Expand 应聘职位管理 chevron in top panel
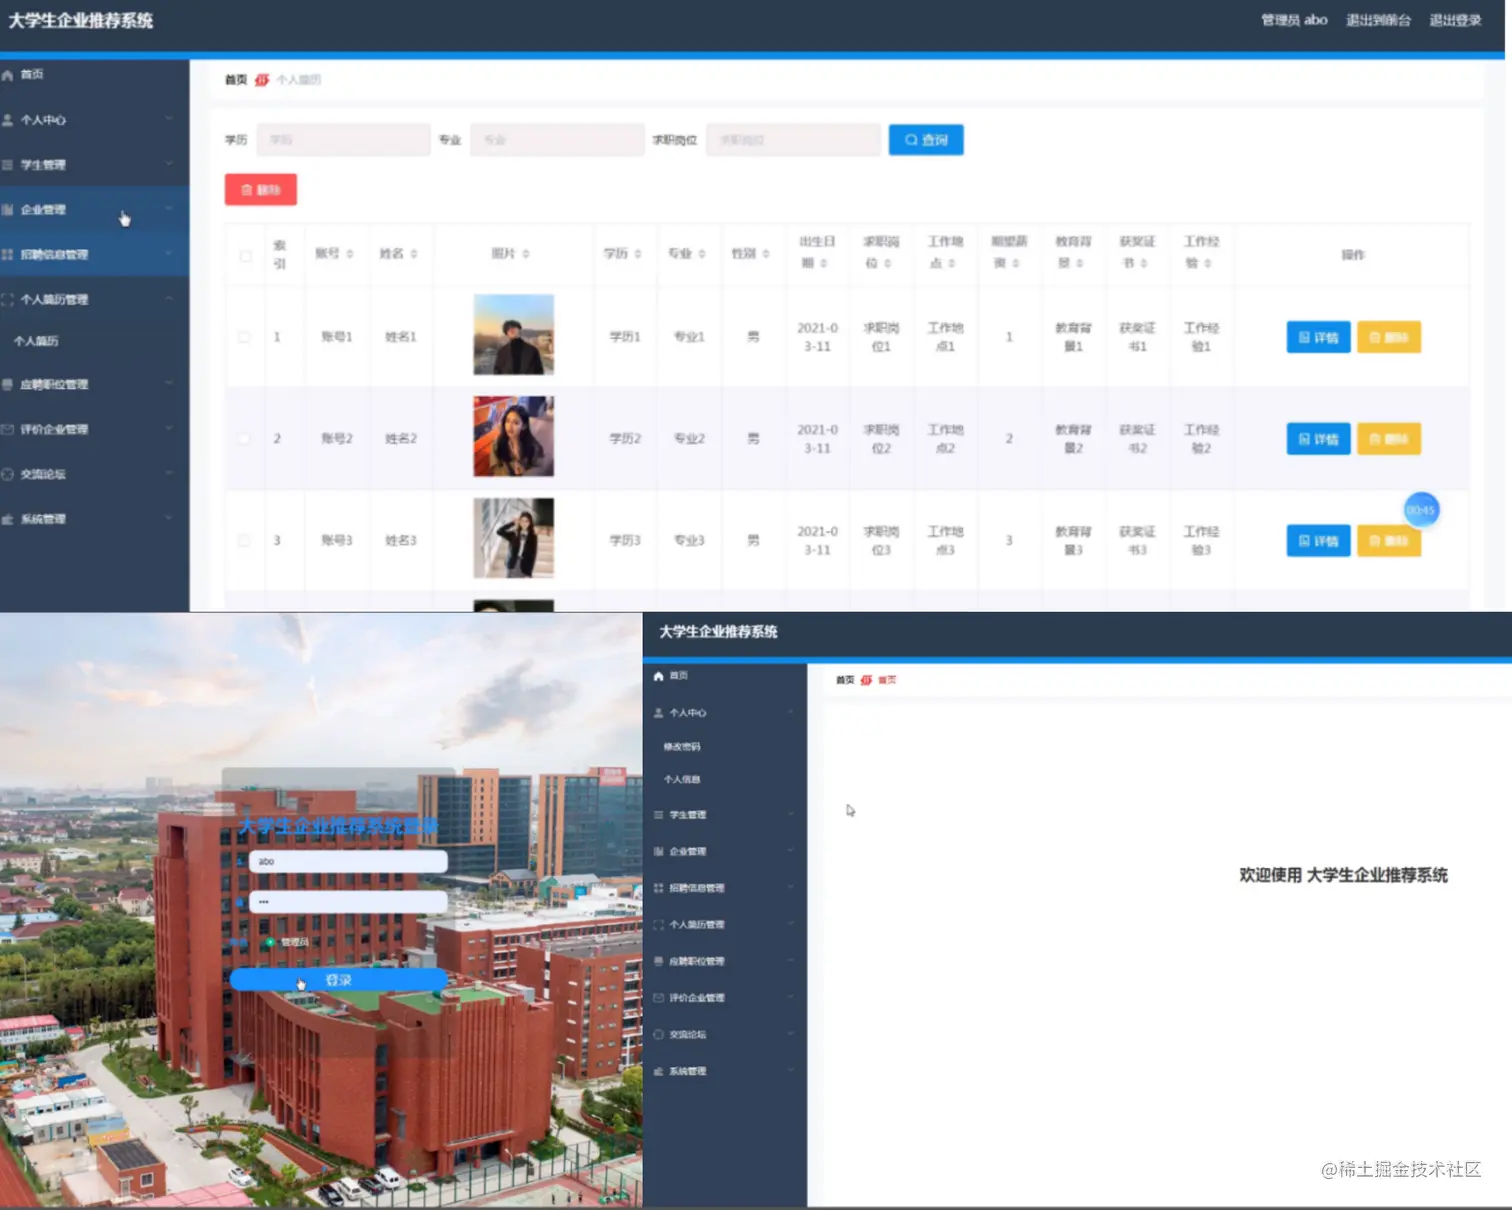The image size is (1512, 1210). pos(168,383)
